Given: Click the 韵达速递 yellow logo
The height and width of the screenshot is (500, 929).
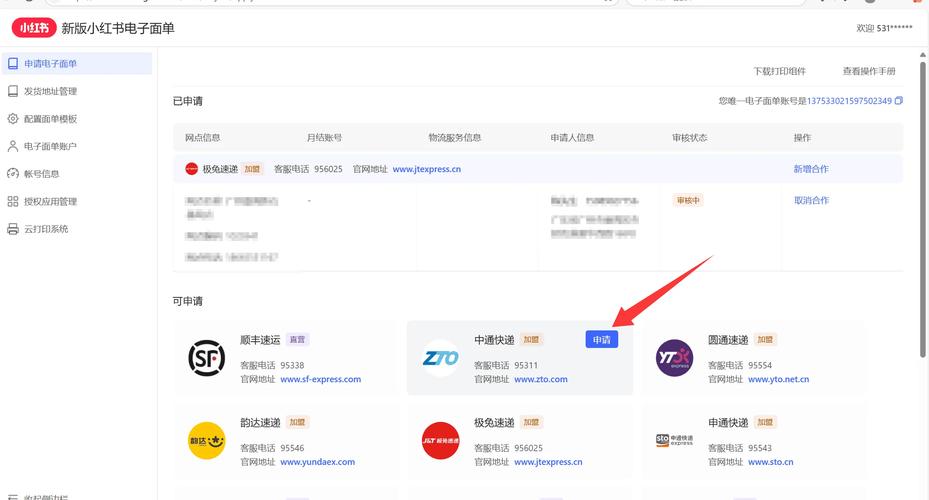Looking at the screenshot, I should (x=206, y=441).
